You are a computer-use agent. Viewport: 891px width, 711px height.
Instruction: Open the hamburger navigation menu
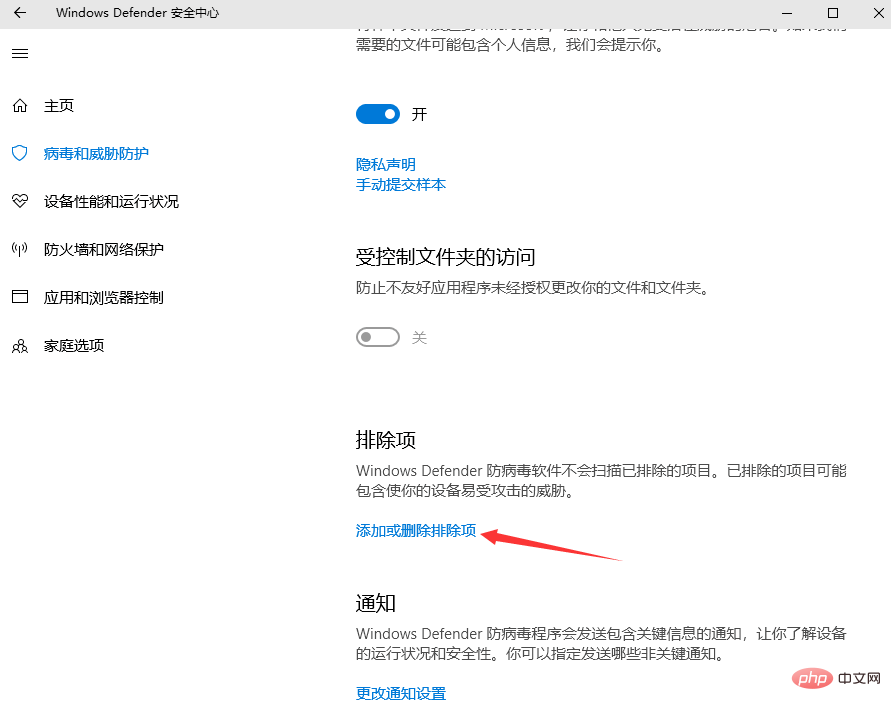[20, 53]
